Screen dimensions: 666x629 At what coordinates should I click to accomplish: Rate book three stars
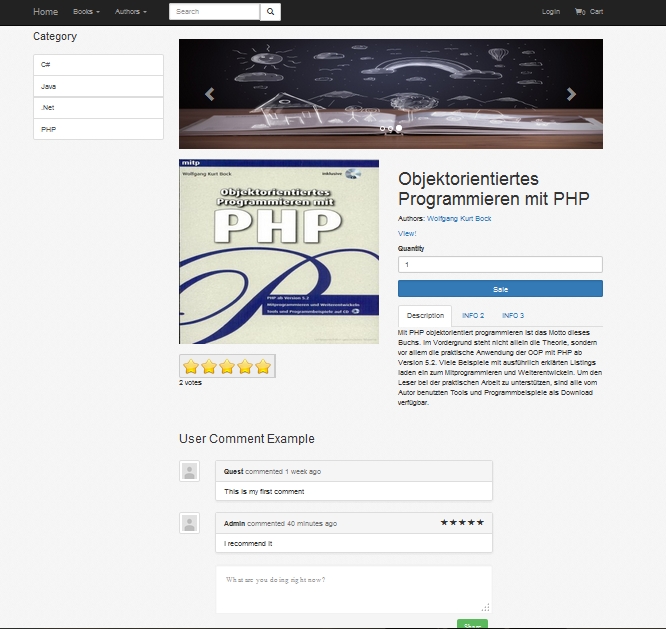227,366
